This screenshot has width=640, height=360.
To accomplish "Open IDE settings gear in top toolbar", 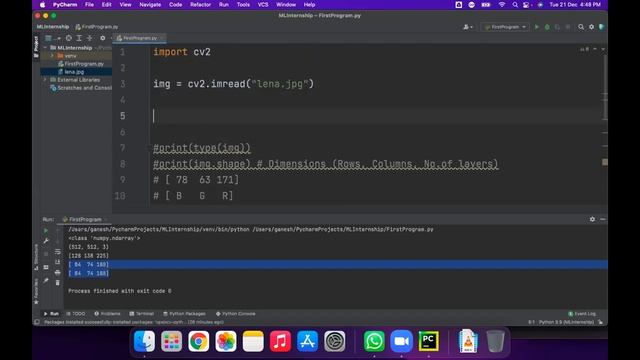I will 591,27.
